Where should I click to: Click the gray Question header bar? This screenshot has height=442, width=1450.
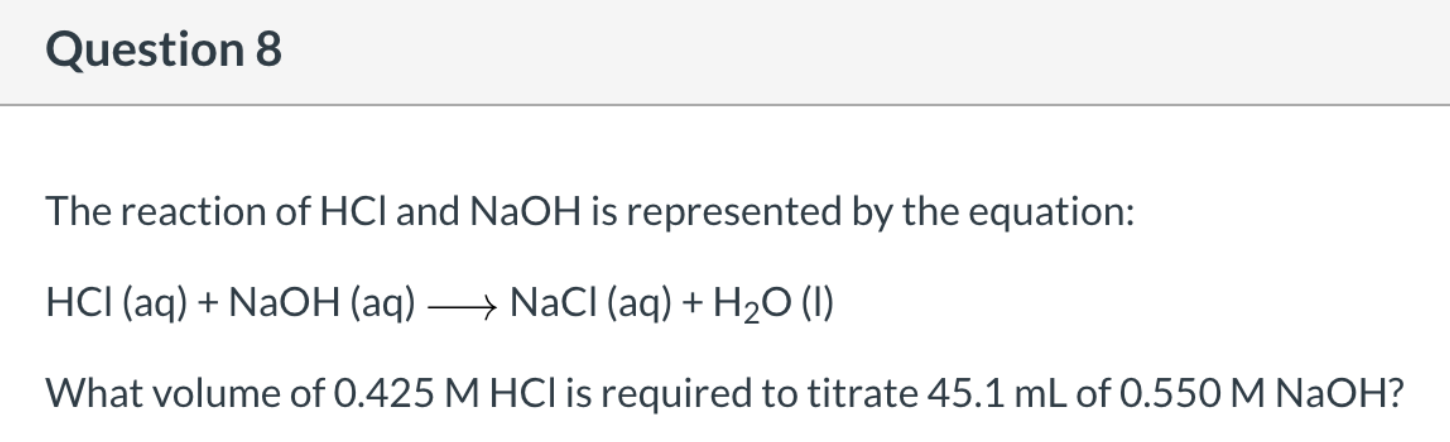point(725,51)
